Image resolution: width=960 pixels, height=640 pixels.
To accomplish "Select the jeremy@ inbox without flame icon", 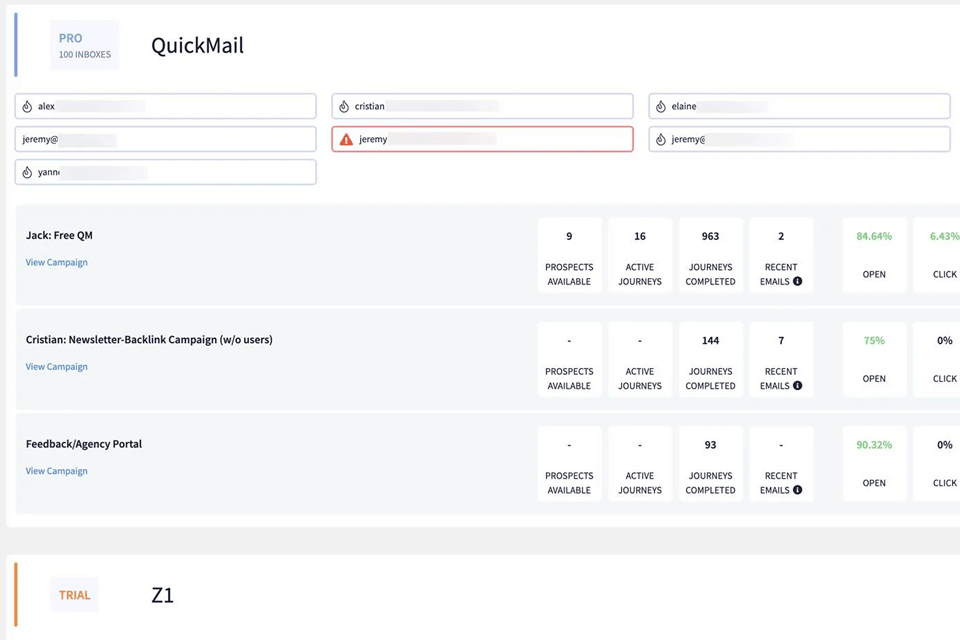I will (x=165, y=139).
